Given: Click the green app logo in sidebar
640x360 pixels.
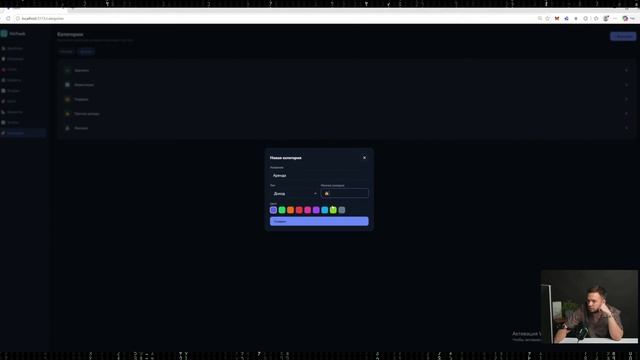Looking at the screenshot, I should [4, 33].
